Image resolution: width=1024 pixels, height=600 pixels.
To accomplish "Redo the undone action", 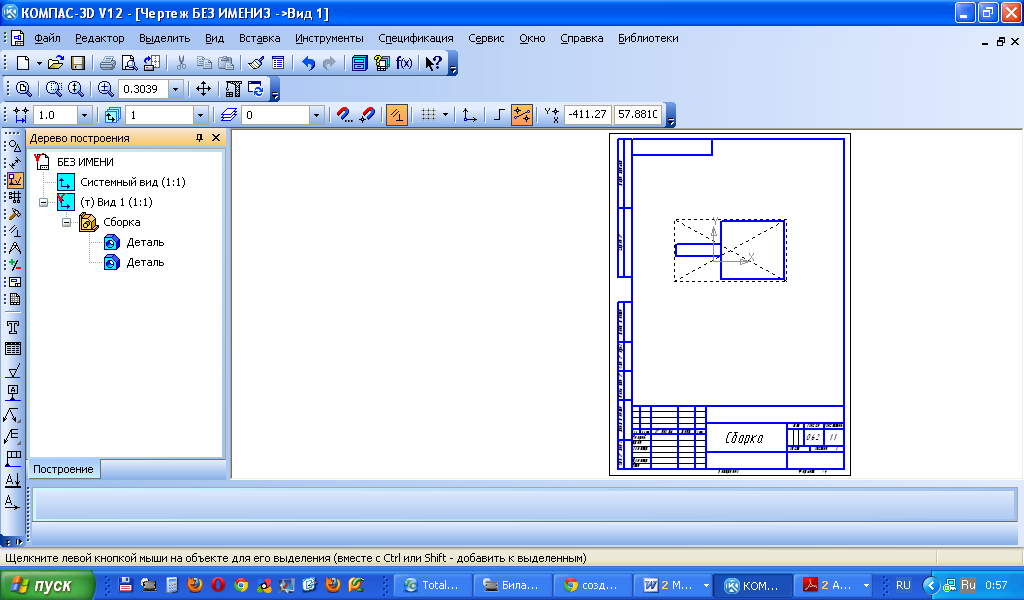I will click(329, 63).
